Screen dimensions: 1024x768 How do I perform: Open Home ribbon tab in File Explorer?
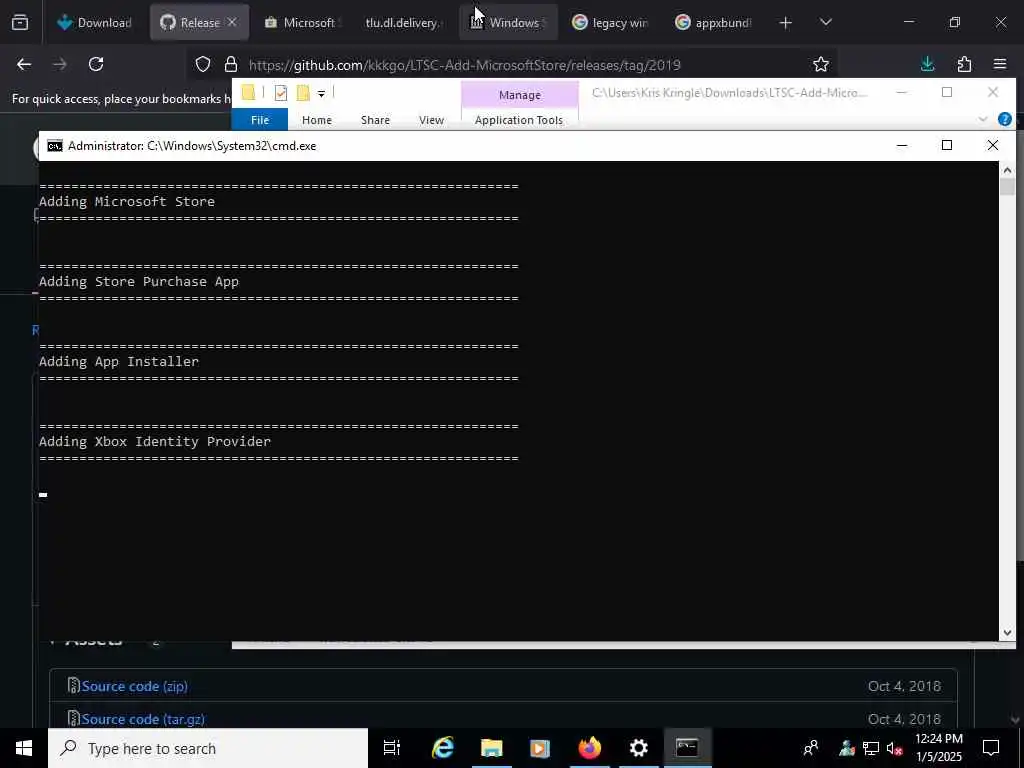pyautogui.click(x=317, y=120)
